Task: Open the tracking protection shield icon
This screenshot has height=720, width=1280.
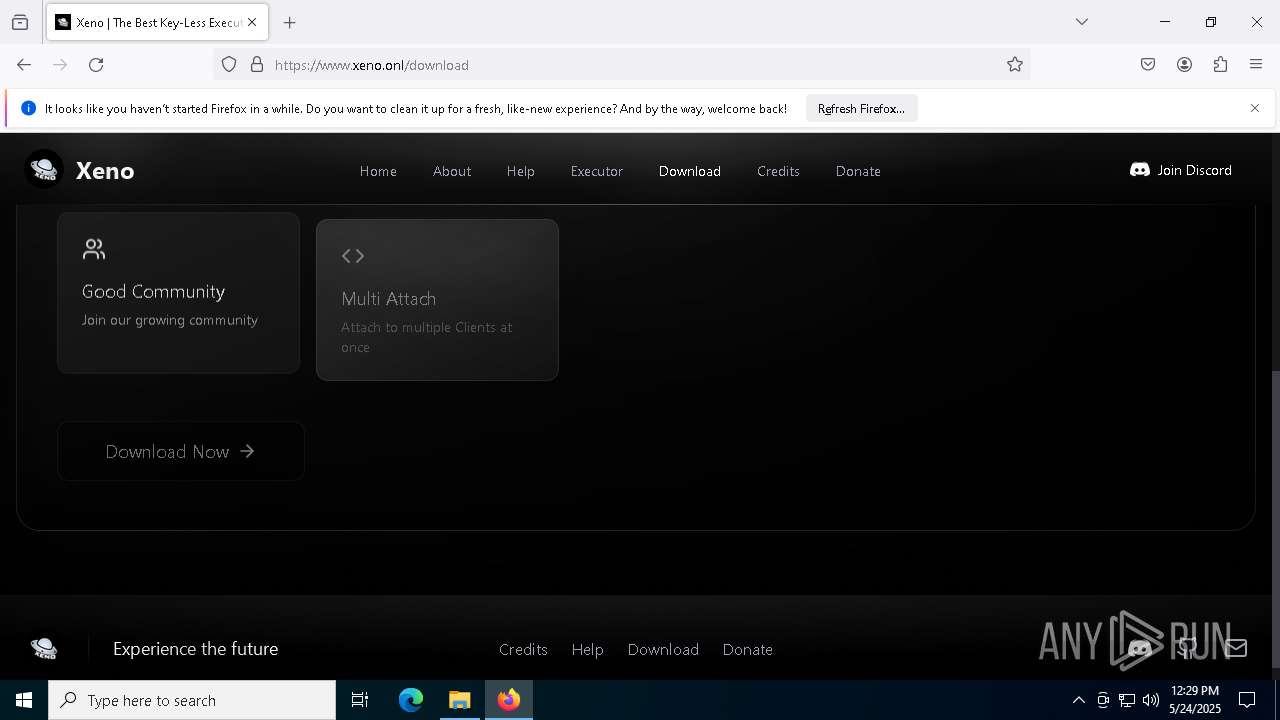Action: [229, 65]
